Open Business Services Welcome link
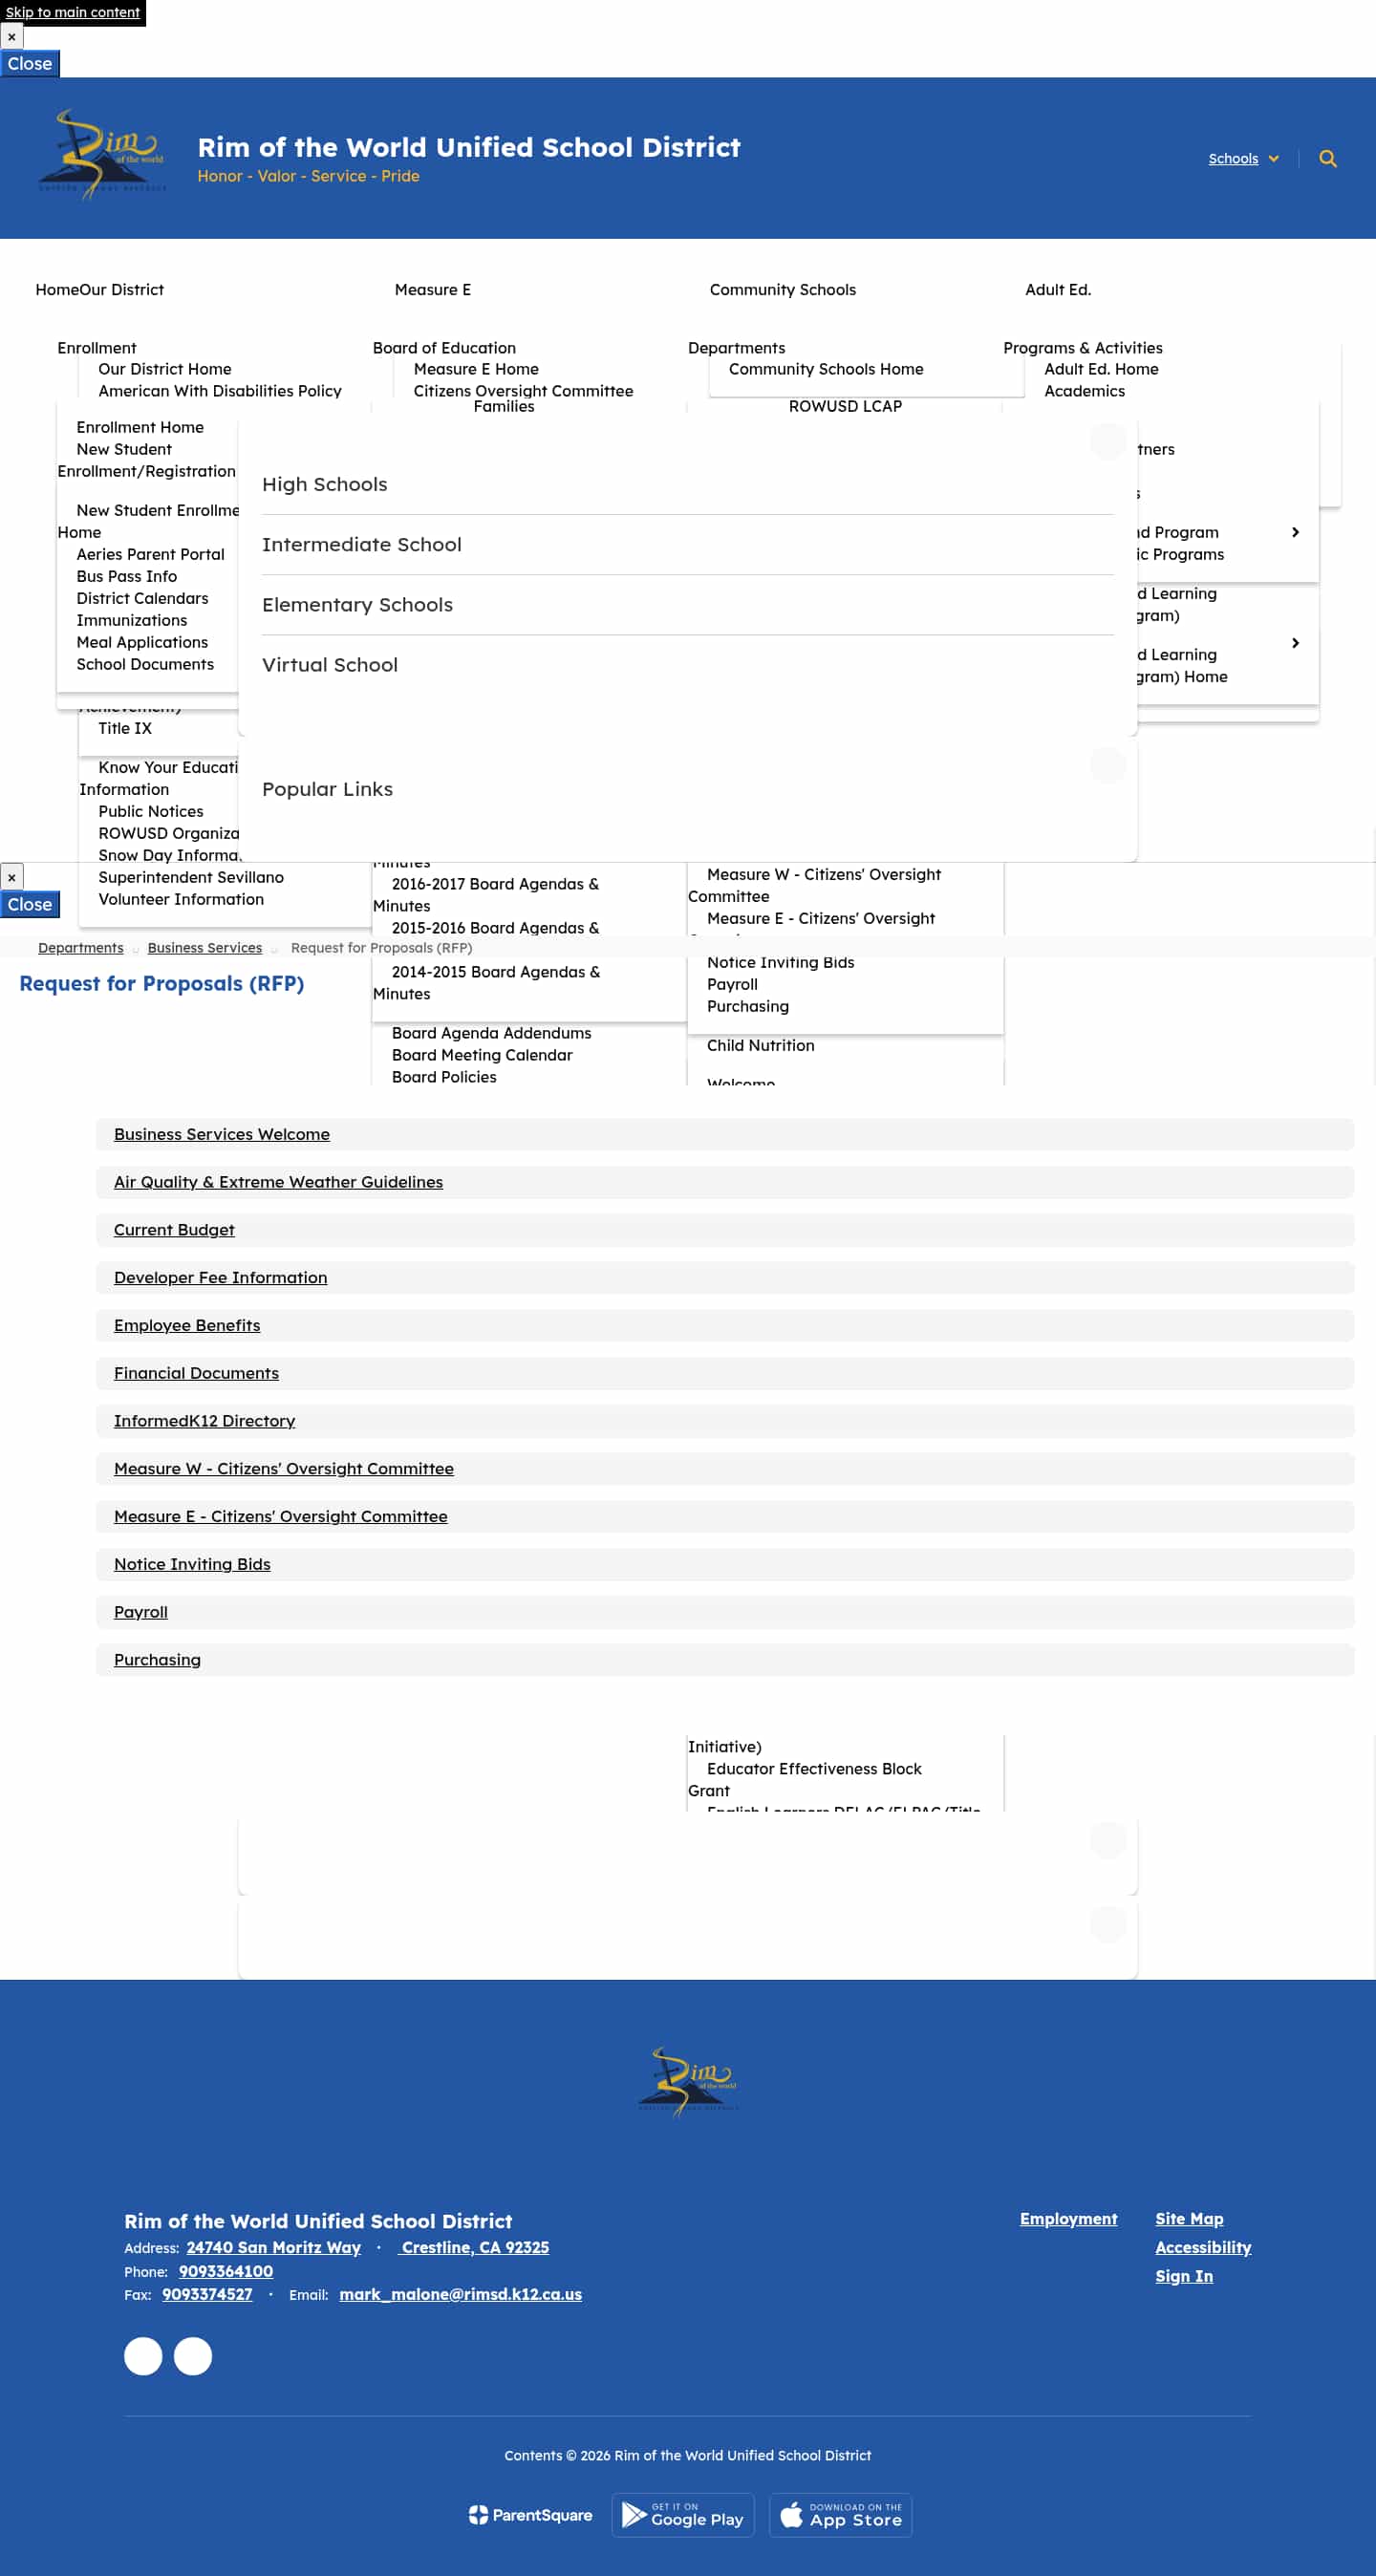The width and height of the screenshot is (1376, 2576). pyautogui.click(x=222, y=1134)
